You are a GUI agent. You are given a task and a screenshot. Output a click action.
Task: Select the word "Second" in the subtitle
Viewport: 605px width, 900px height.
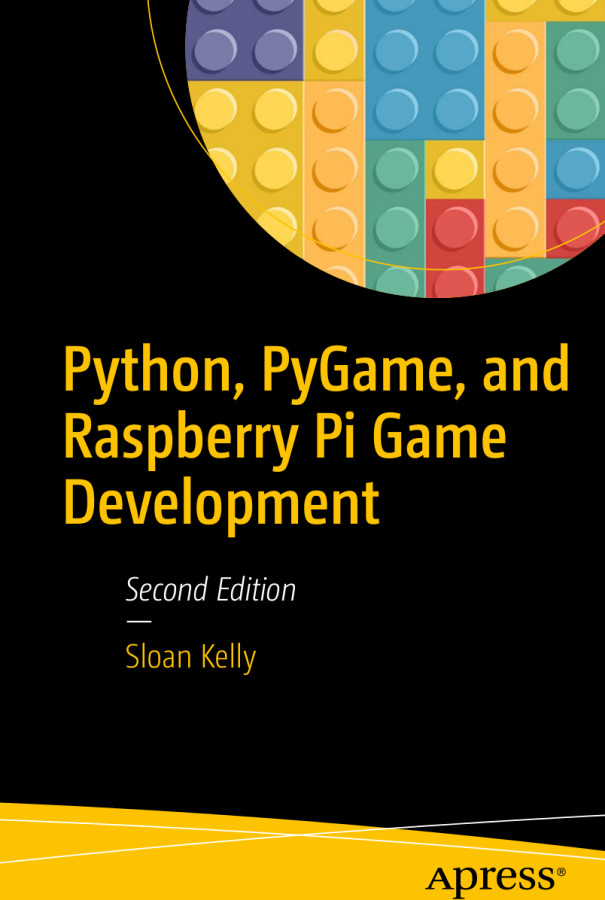(x=166, y=590)
